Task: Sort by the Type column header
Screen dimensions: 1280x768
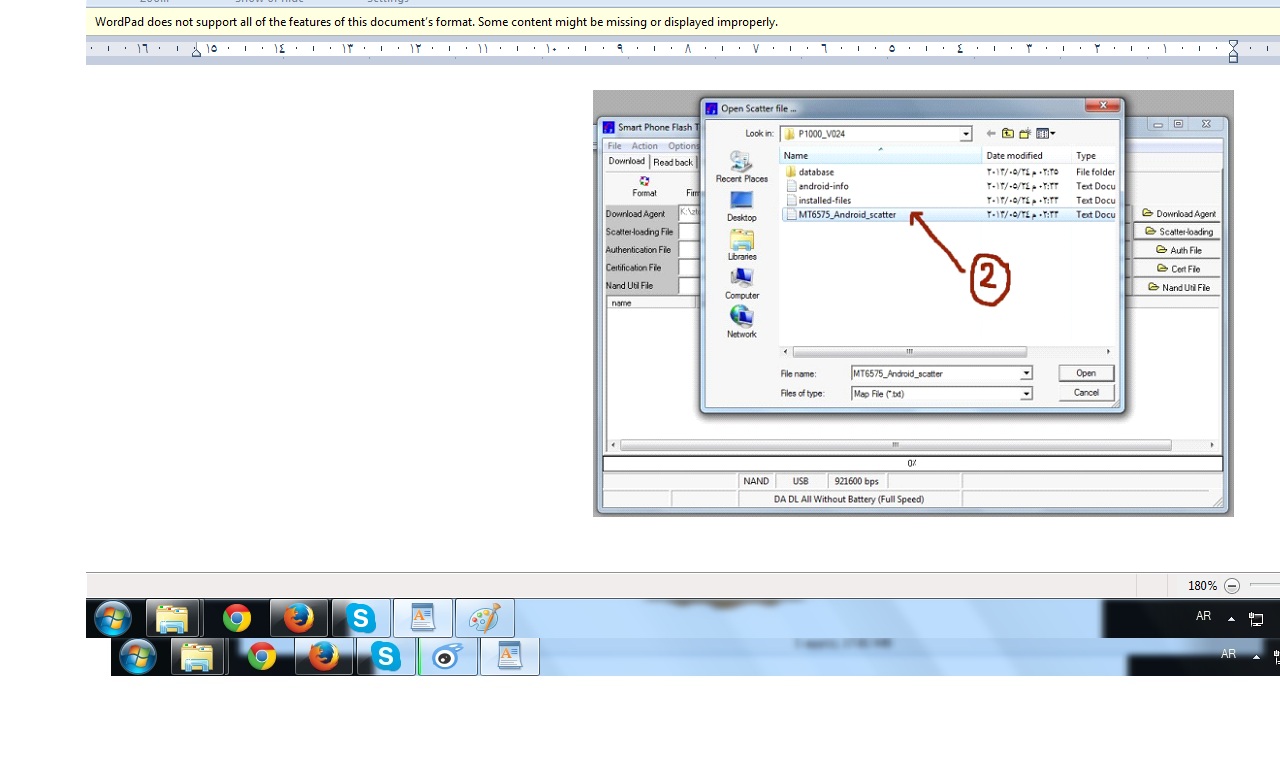Action: pos(1094,156)
